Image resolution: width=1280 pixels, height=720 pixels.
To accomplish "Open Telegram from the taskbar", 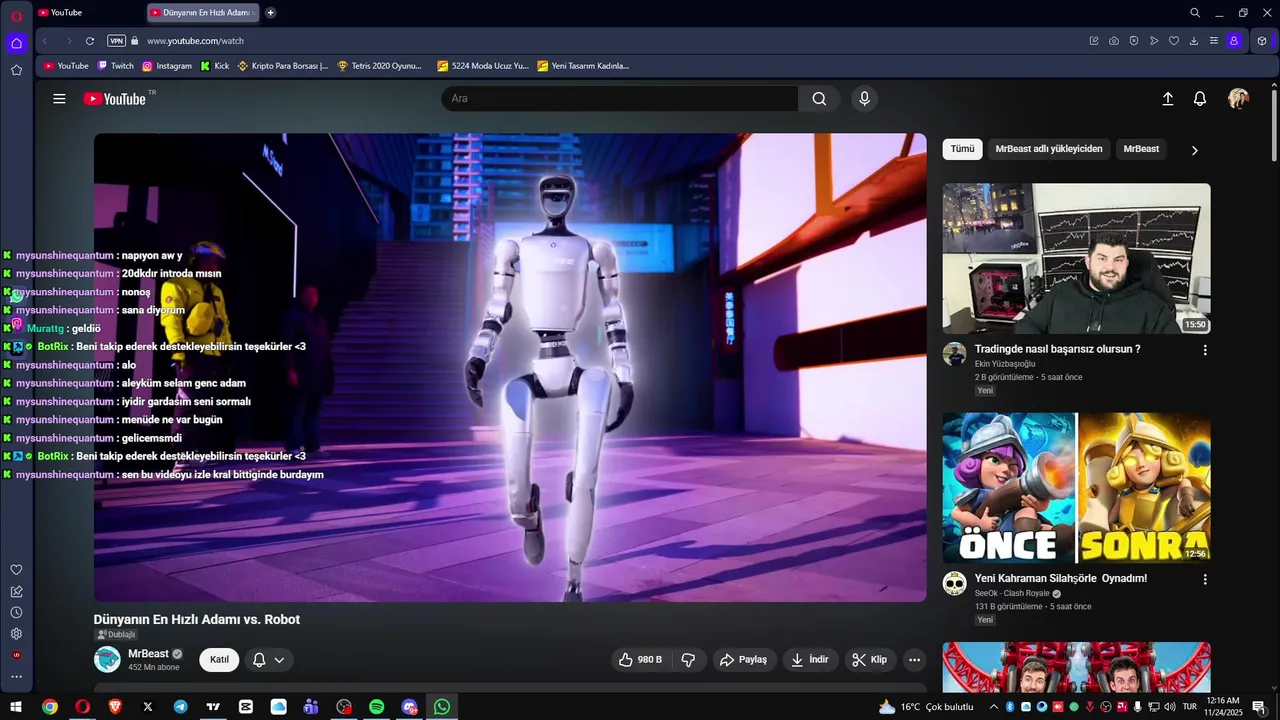I will [180, 707].
